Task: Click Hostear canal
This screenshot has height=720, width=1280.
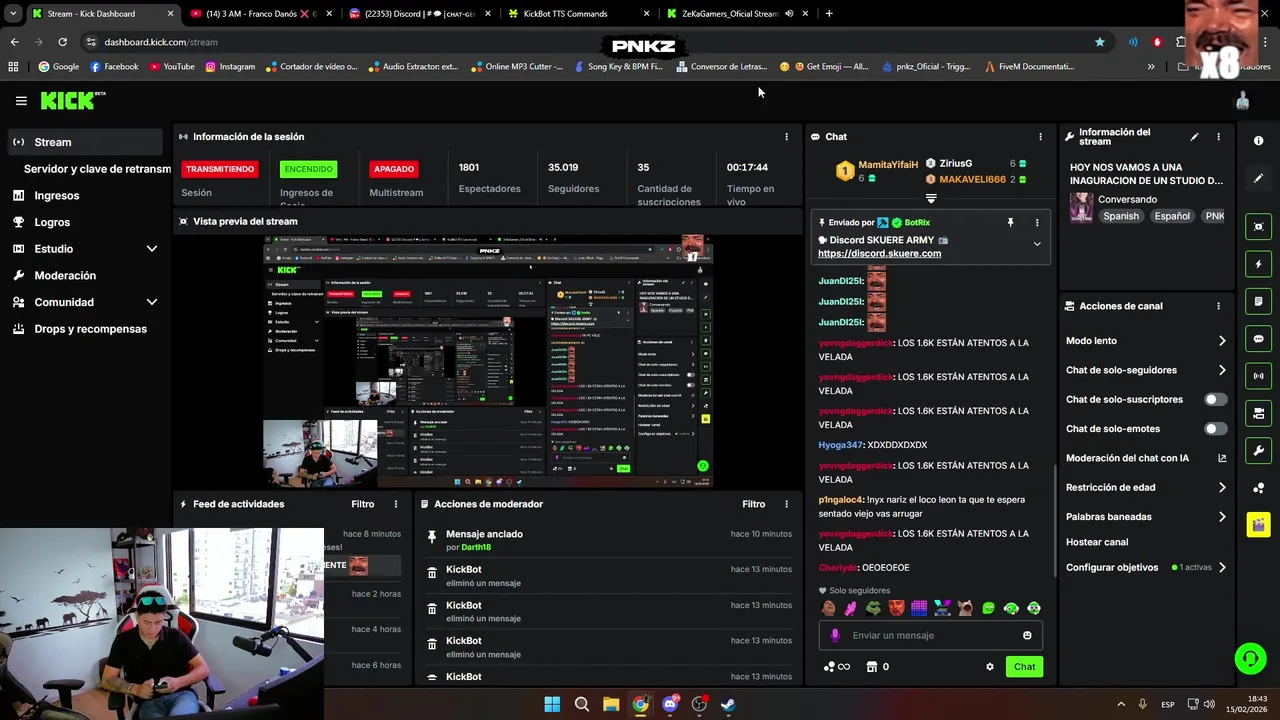Action: [1097, 542]
